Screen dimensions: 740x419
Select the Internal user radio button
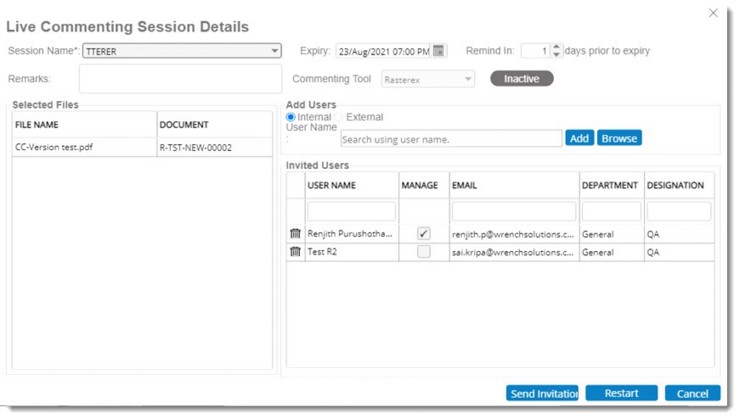[x=291, y=117]
